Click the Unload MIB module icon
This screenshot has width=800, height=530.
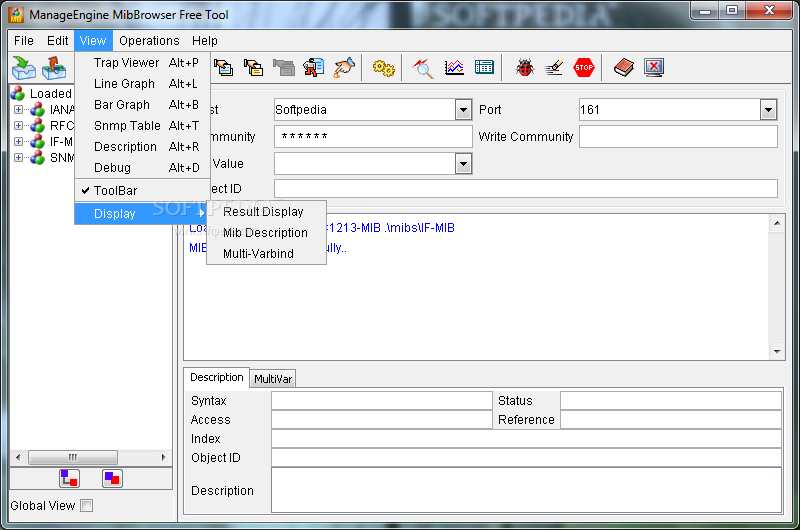pyautogui.click(x=54, y=68)
